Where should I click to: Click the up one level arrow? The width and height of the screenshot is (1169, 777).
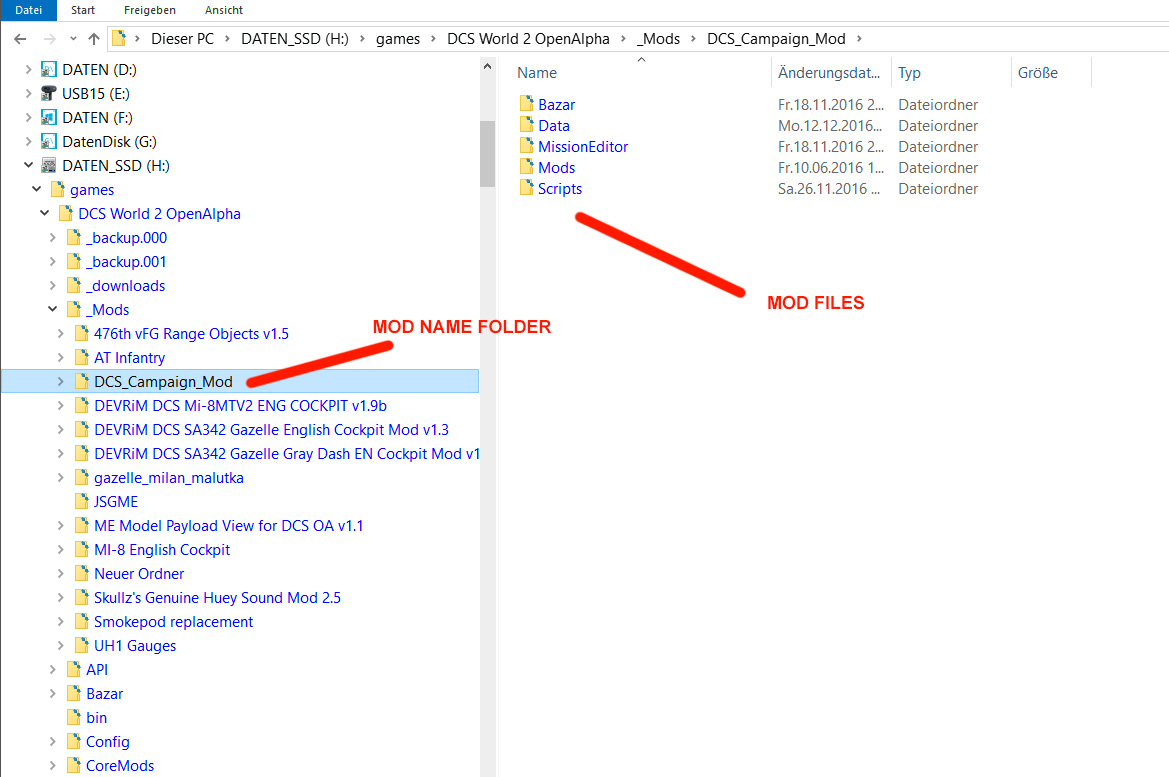tap(94, 39)
